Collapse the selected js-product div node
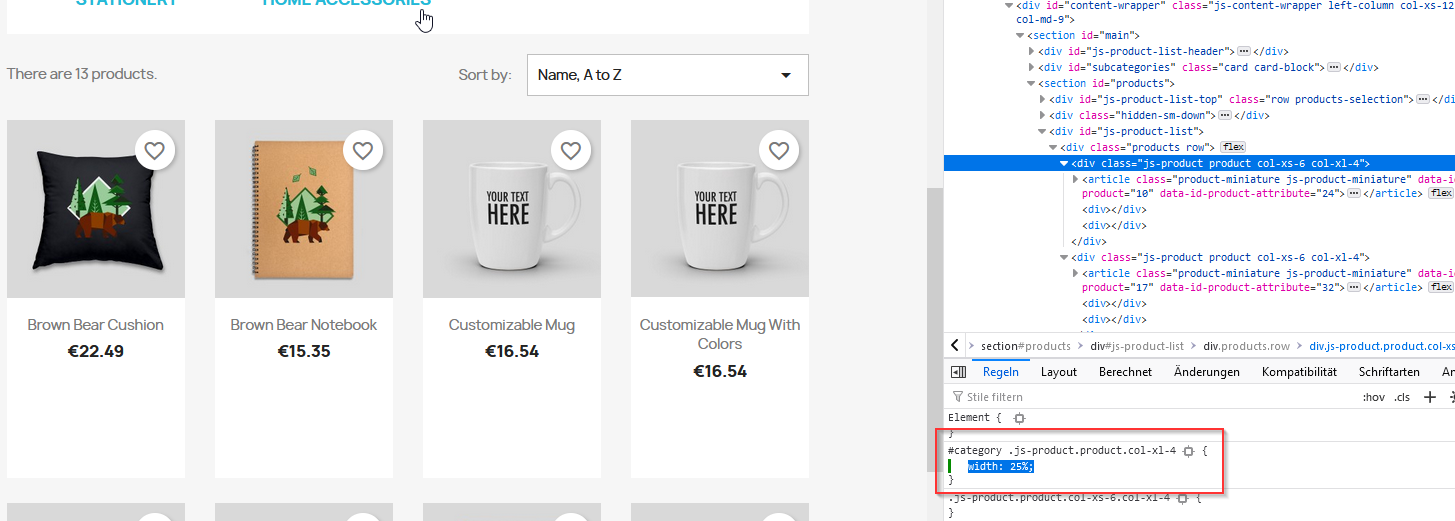 1064,163
